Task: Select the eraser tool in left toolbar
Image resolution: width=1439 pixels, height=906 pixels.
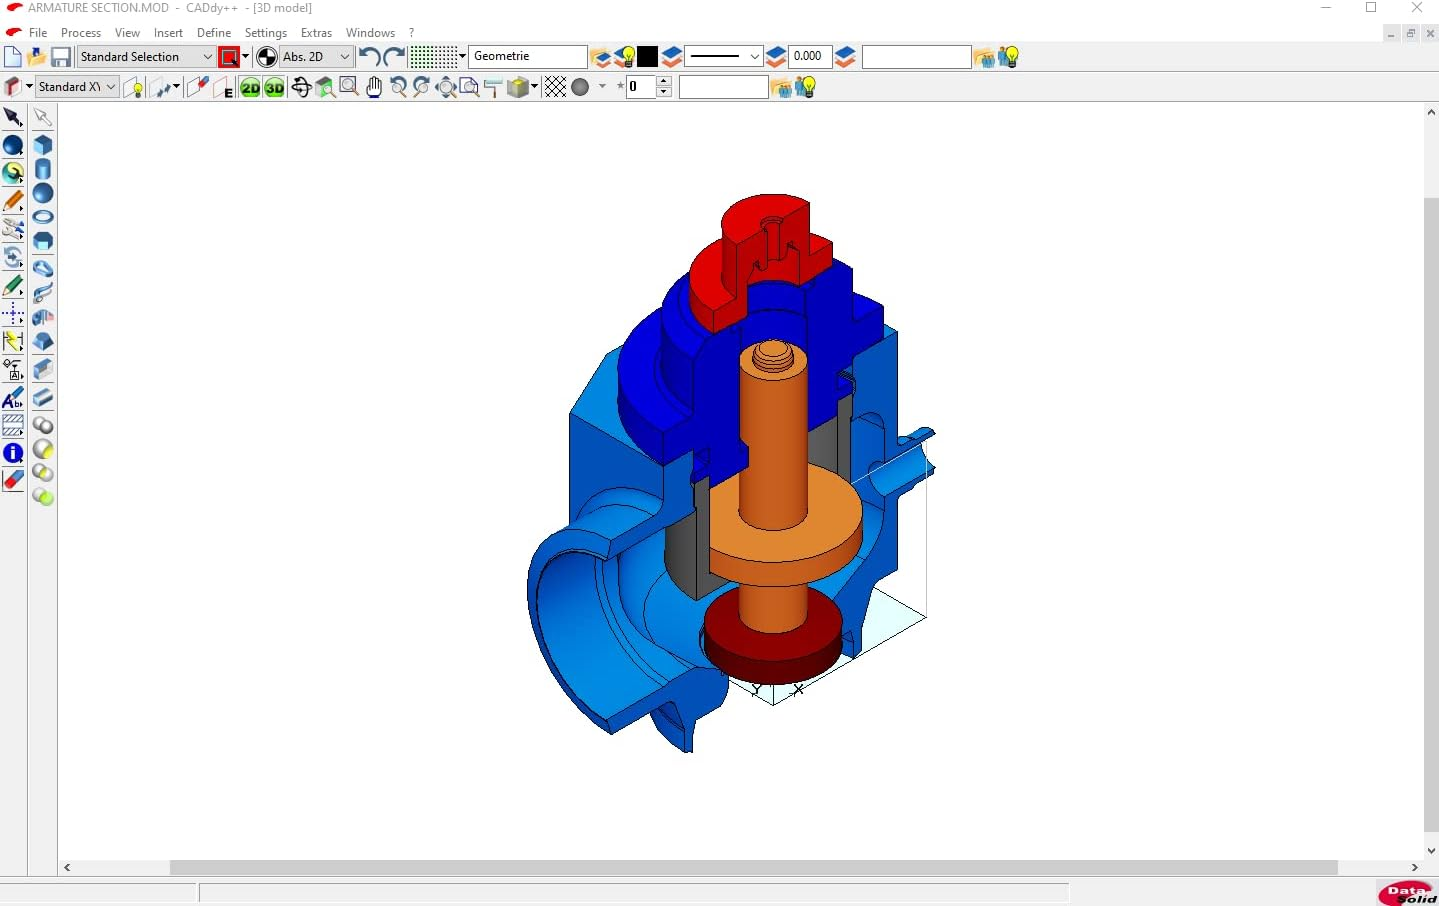Action: pos(13,481)
